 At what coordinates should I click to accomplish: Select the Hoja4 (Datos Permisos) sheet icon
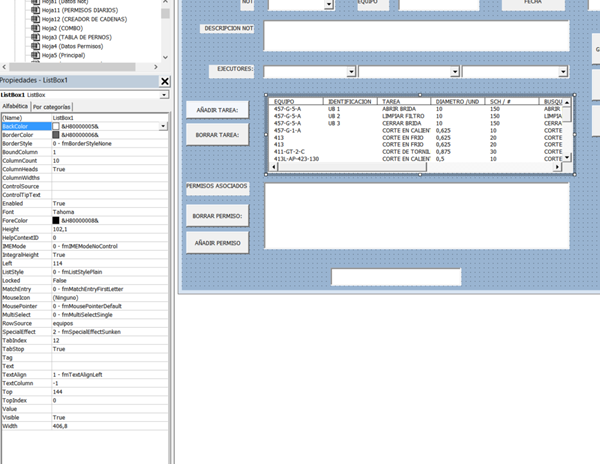tap(36, 46)
